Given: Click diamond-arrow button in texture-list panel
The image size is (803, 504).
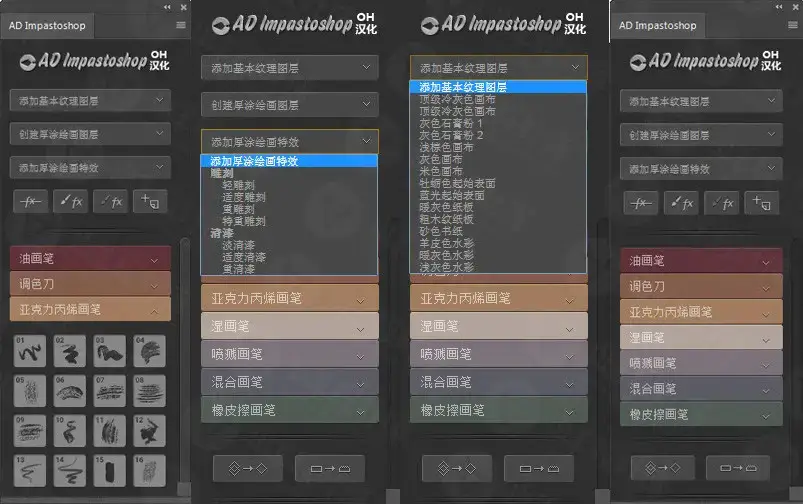Looking at the screenshot, I should pos(457,468).
